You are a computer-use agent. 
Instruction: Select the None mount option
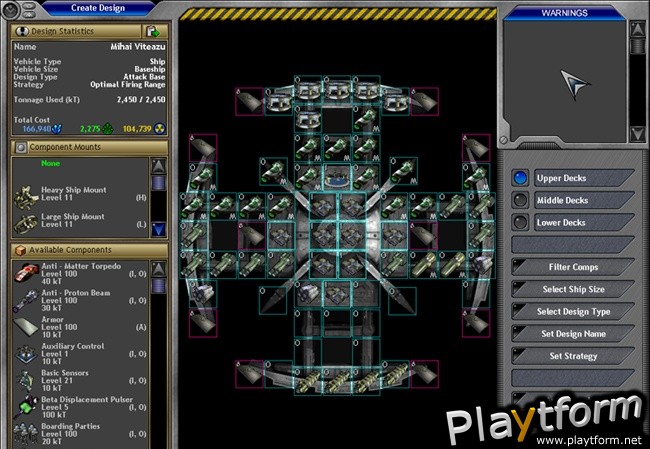51,163
